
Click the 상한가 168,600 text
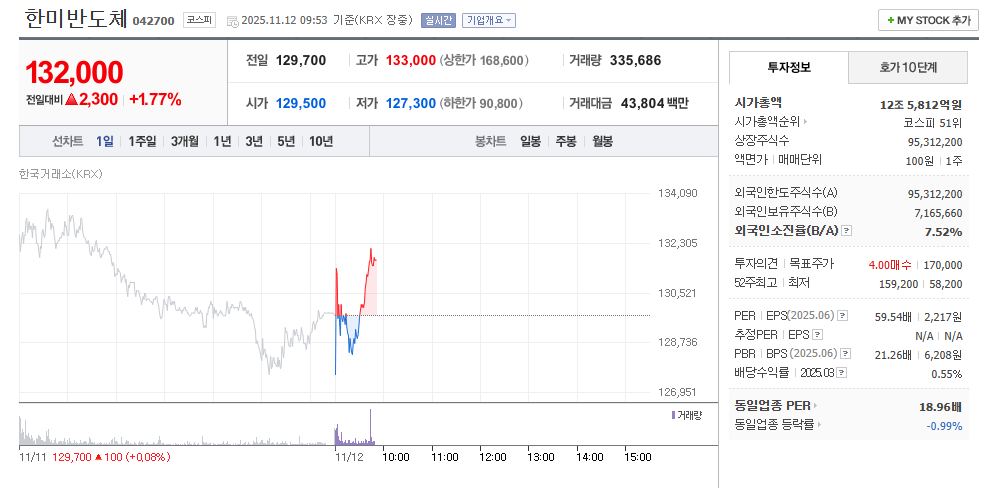point(484,61)
